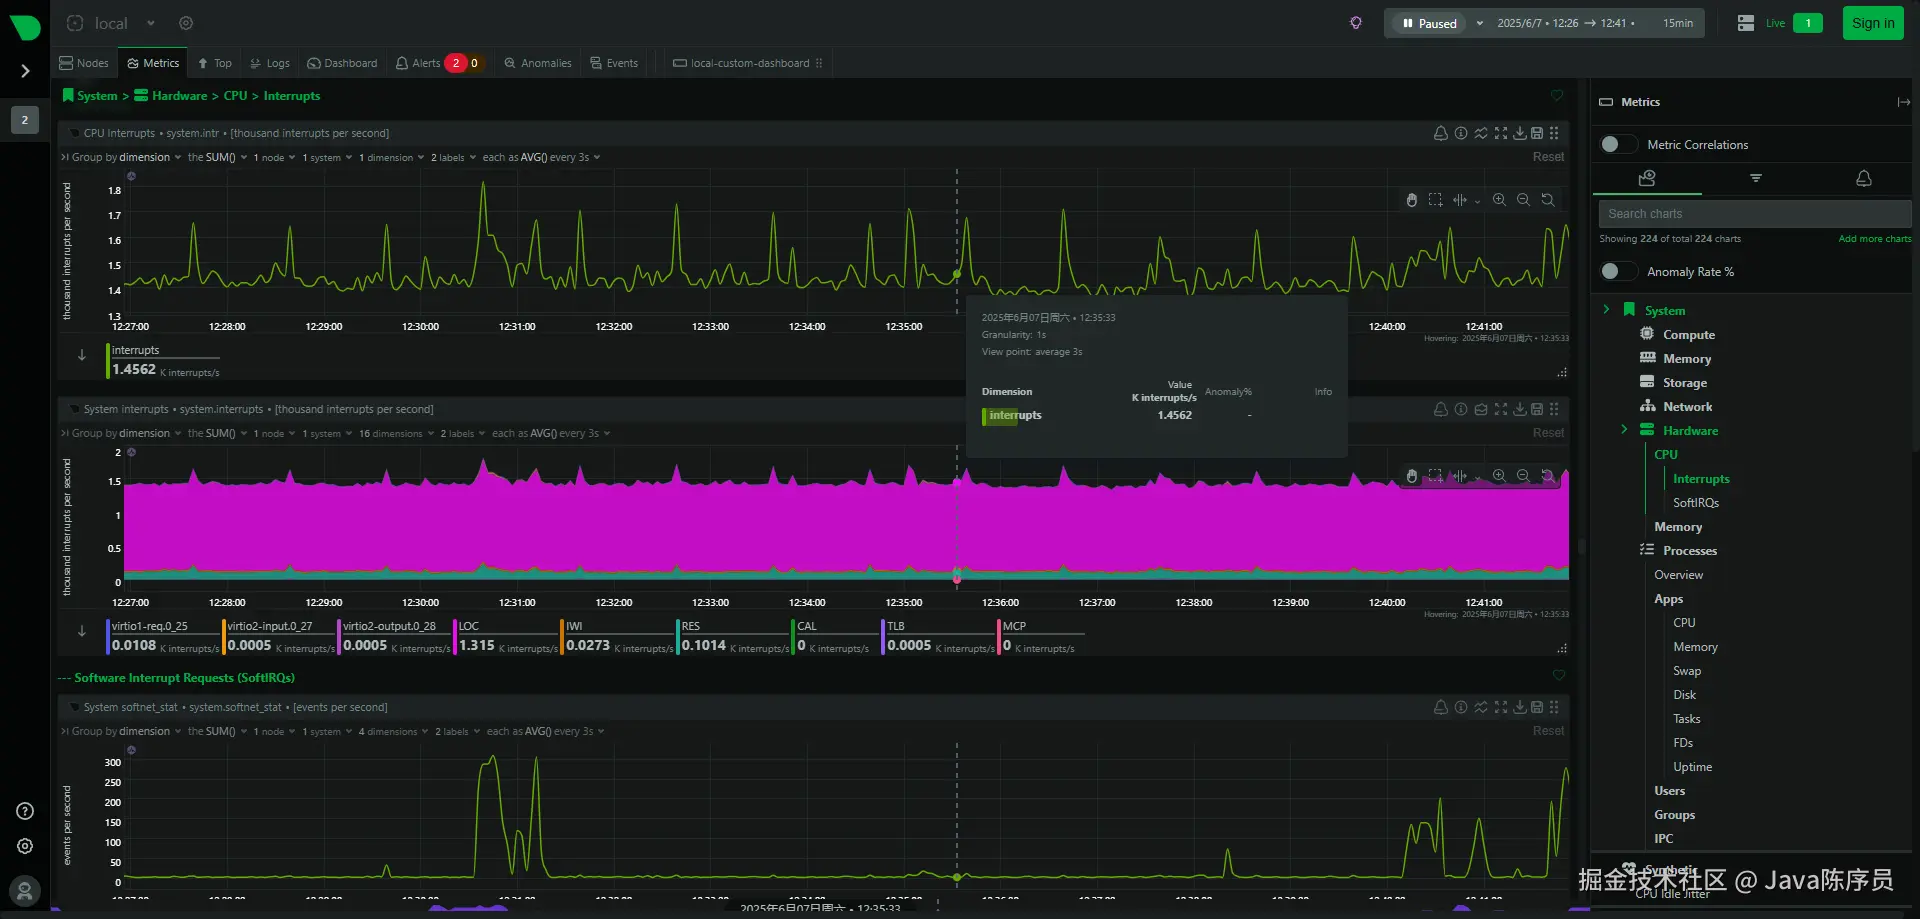Open 16 dimensions dropdown on System interrupts chart
The image size is (1920, 919).
point(396,434)
